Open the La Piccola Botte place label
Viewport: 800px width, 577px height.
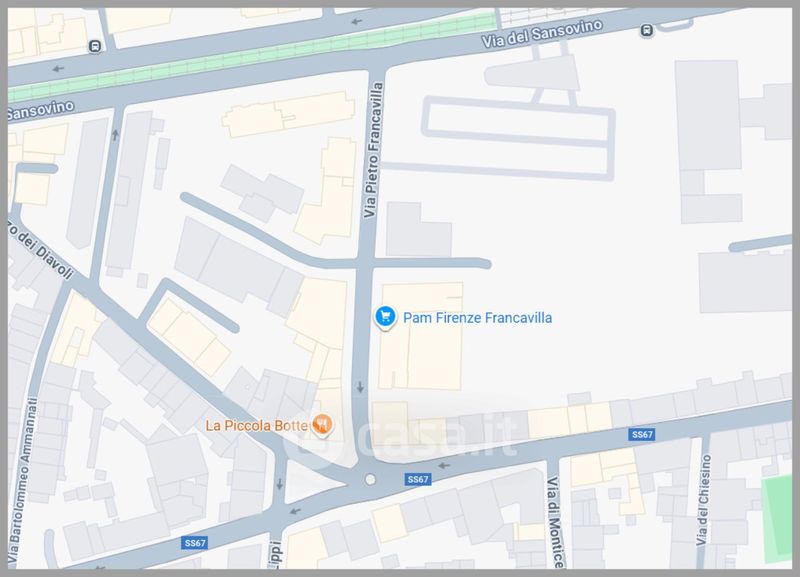pyautogui.click(x=257, y=425)
